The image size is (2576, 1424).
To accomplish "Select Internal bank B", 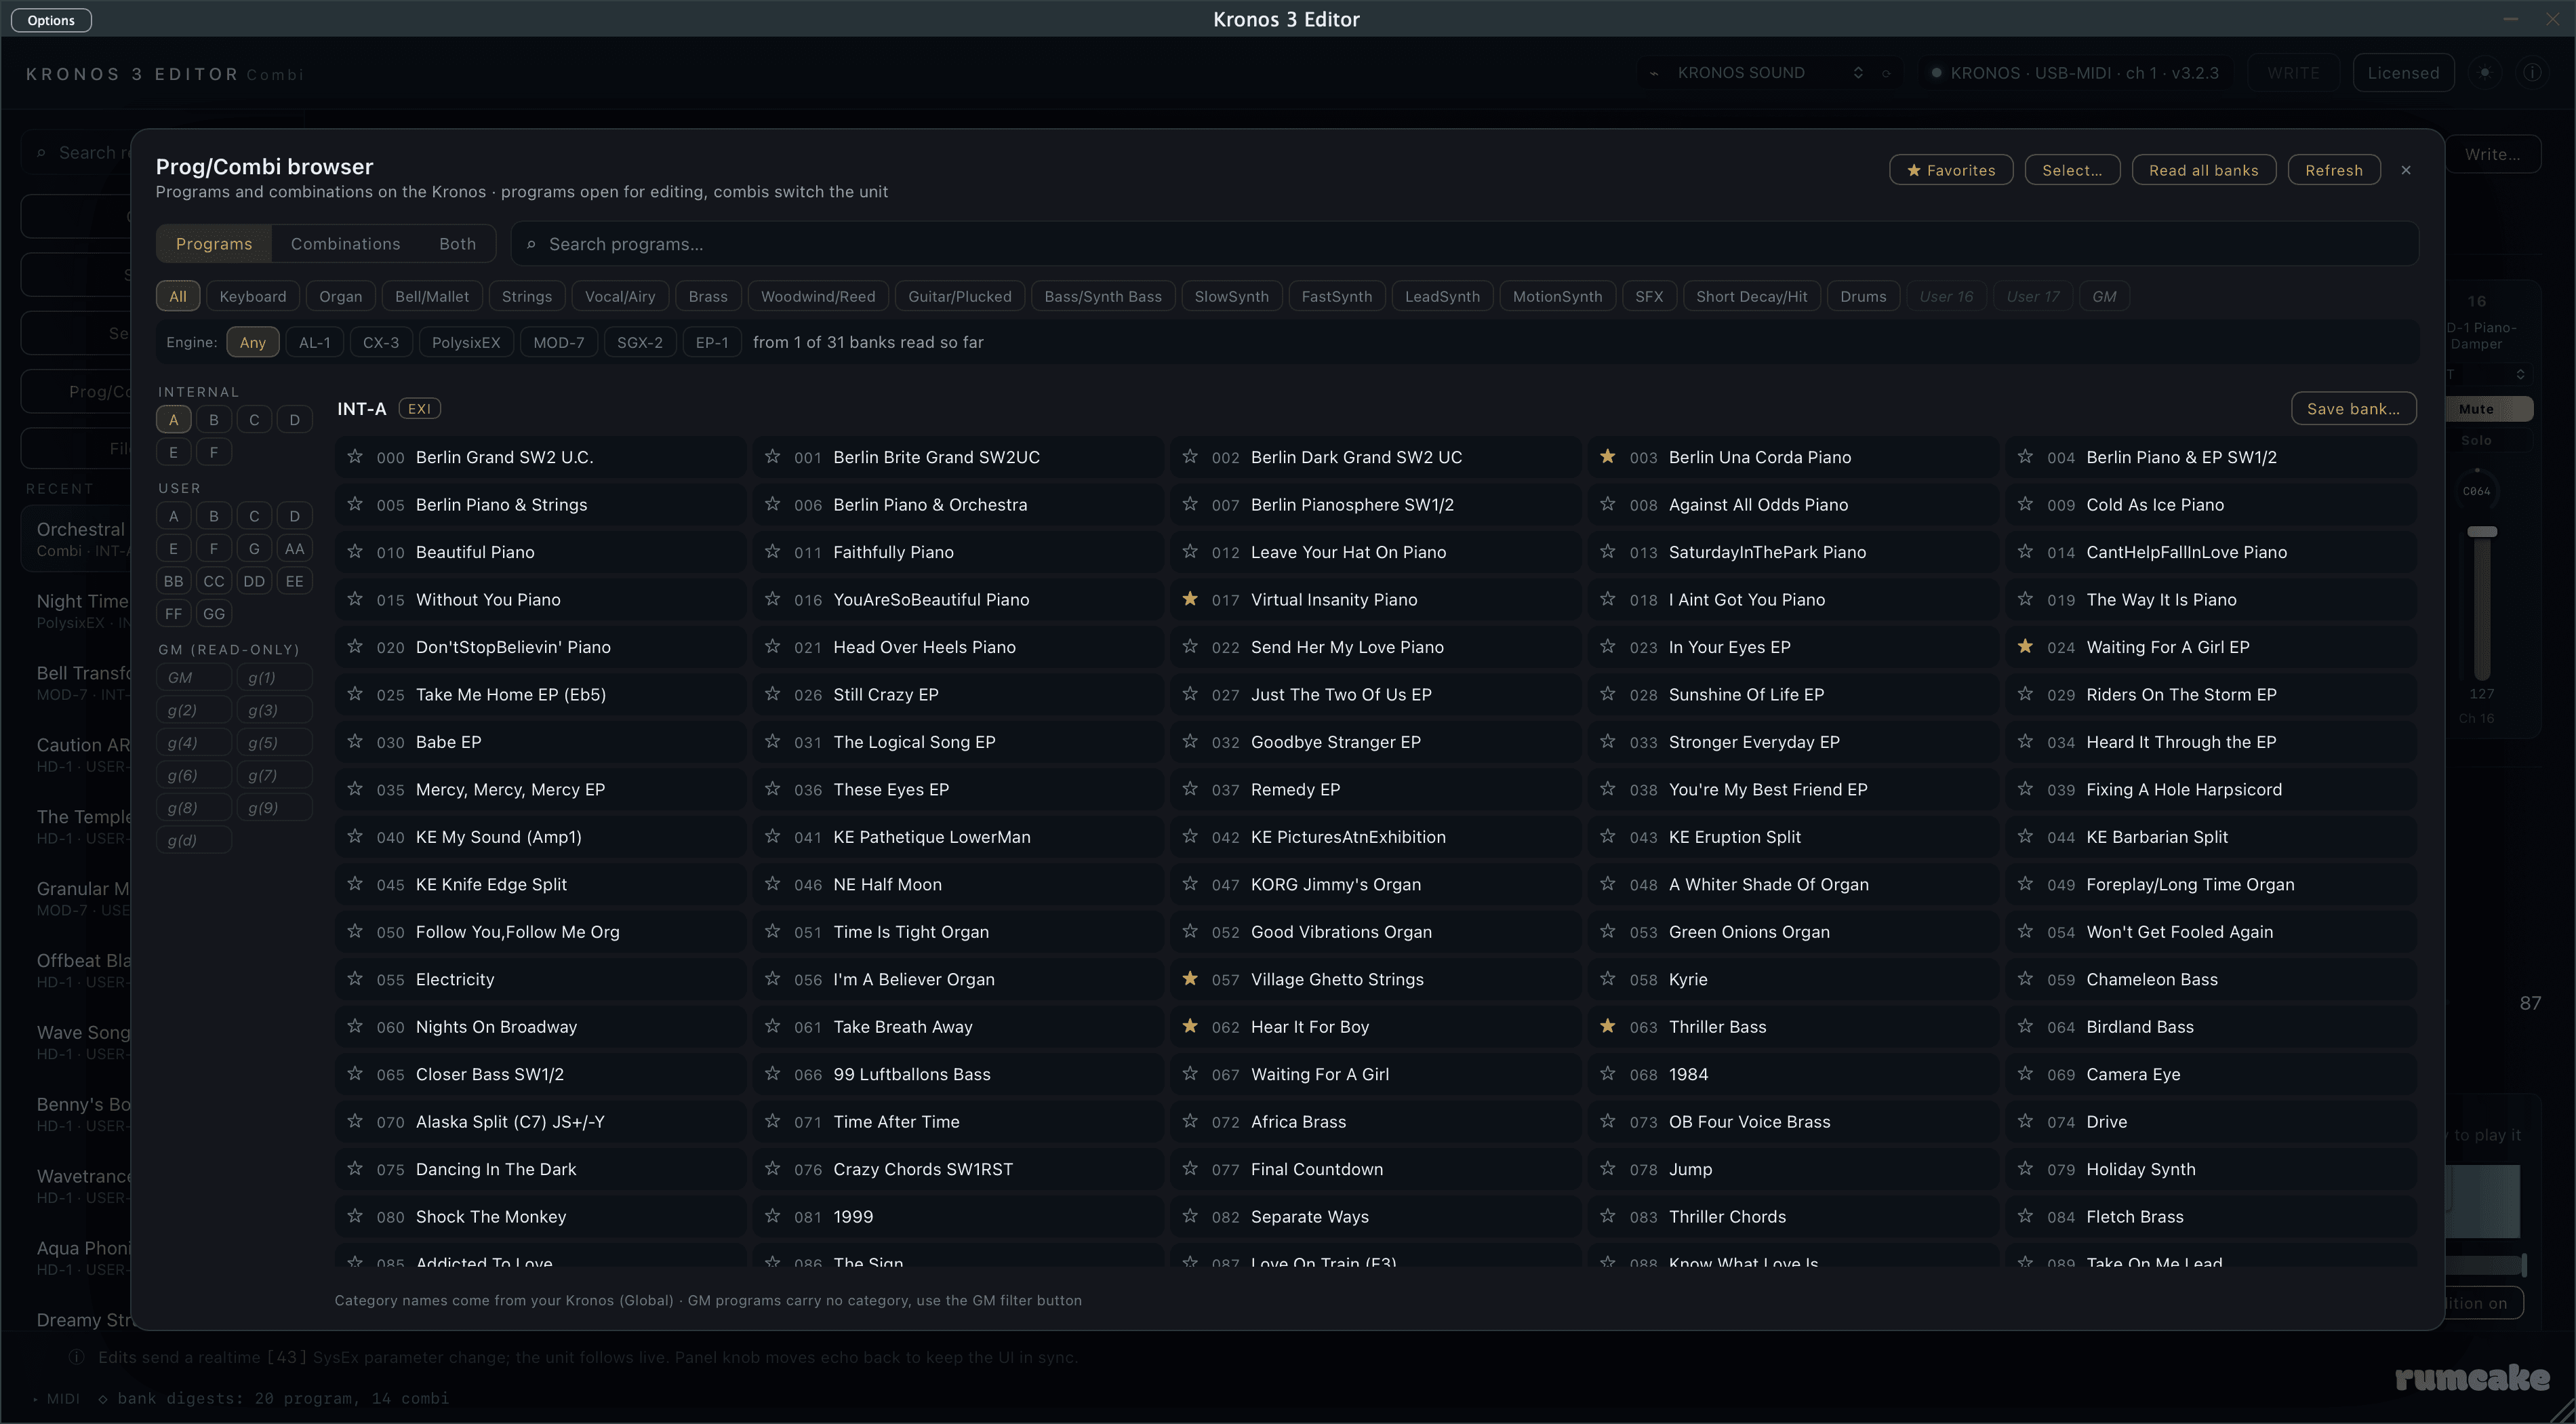I will pyautogui.click(x=213, y=420).
